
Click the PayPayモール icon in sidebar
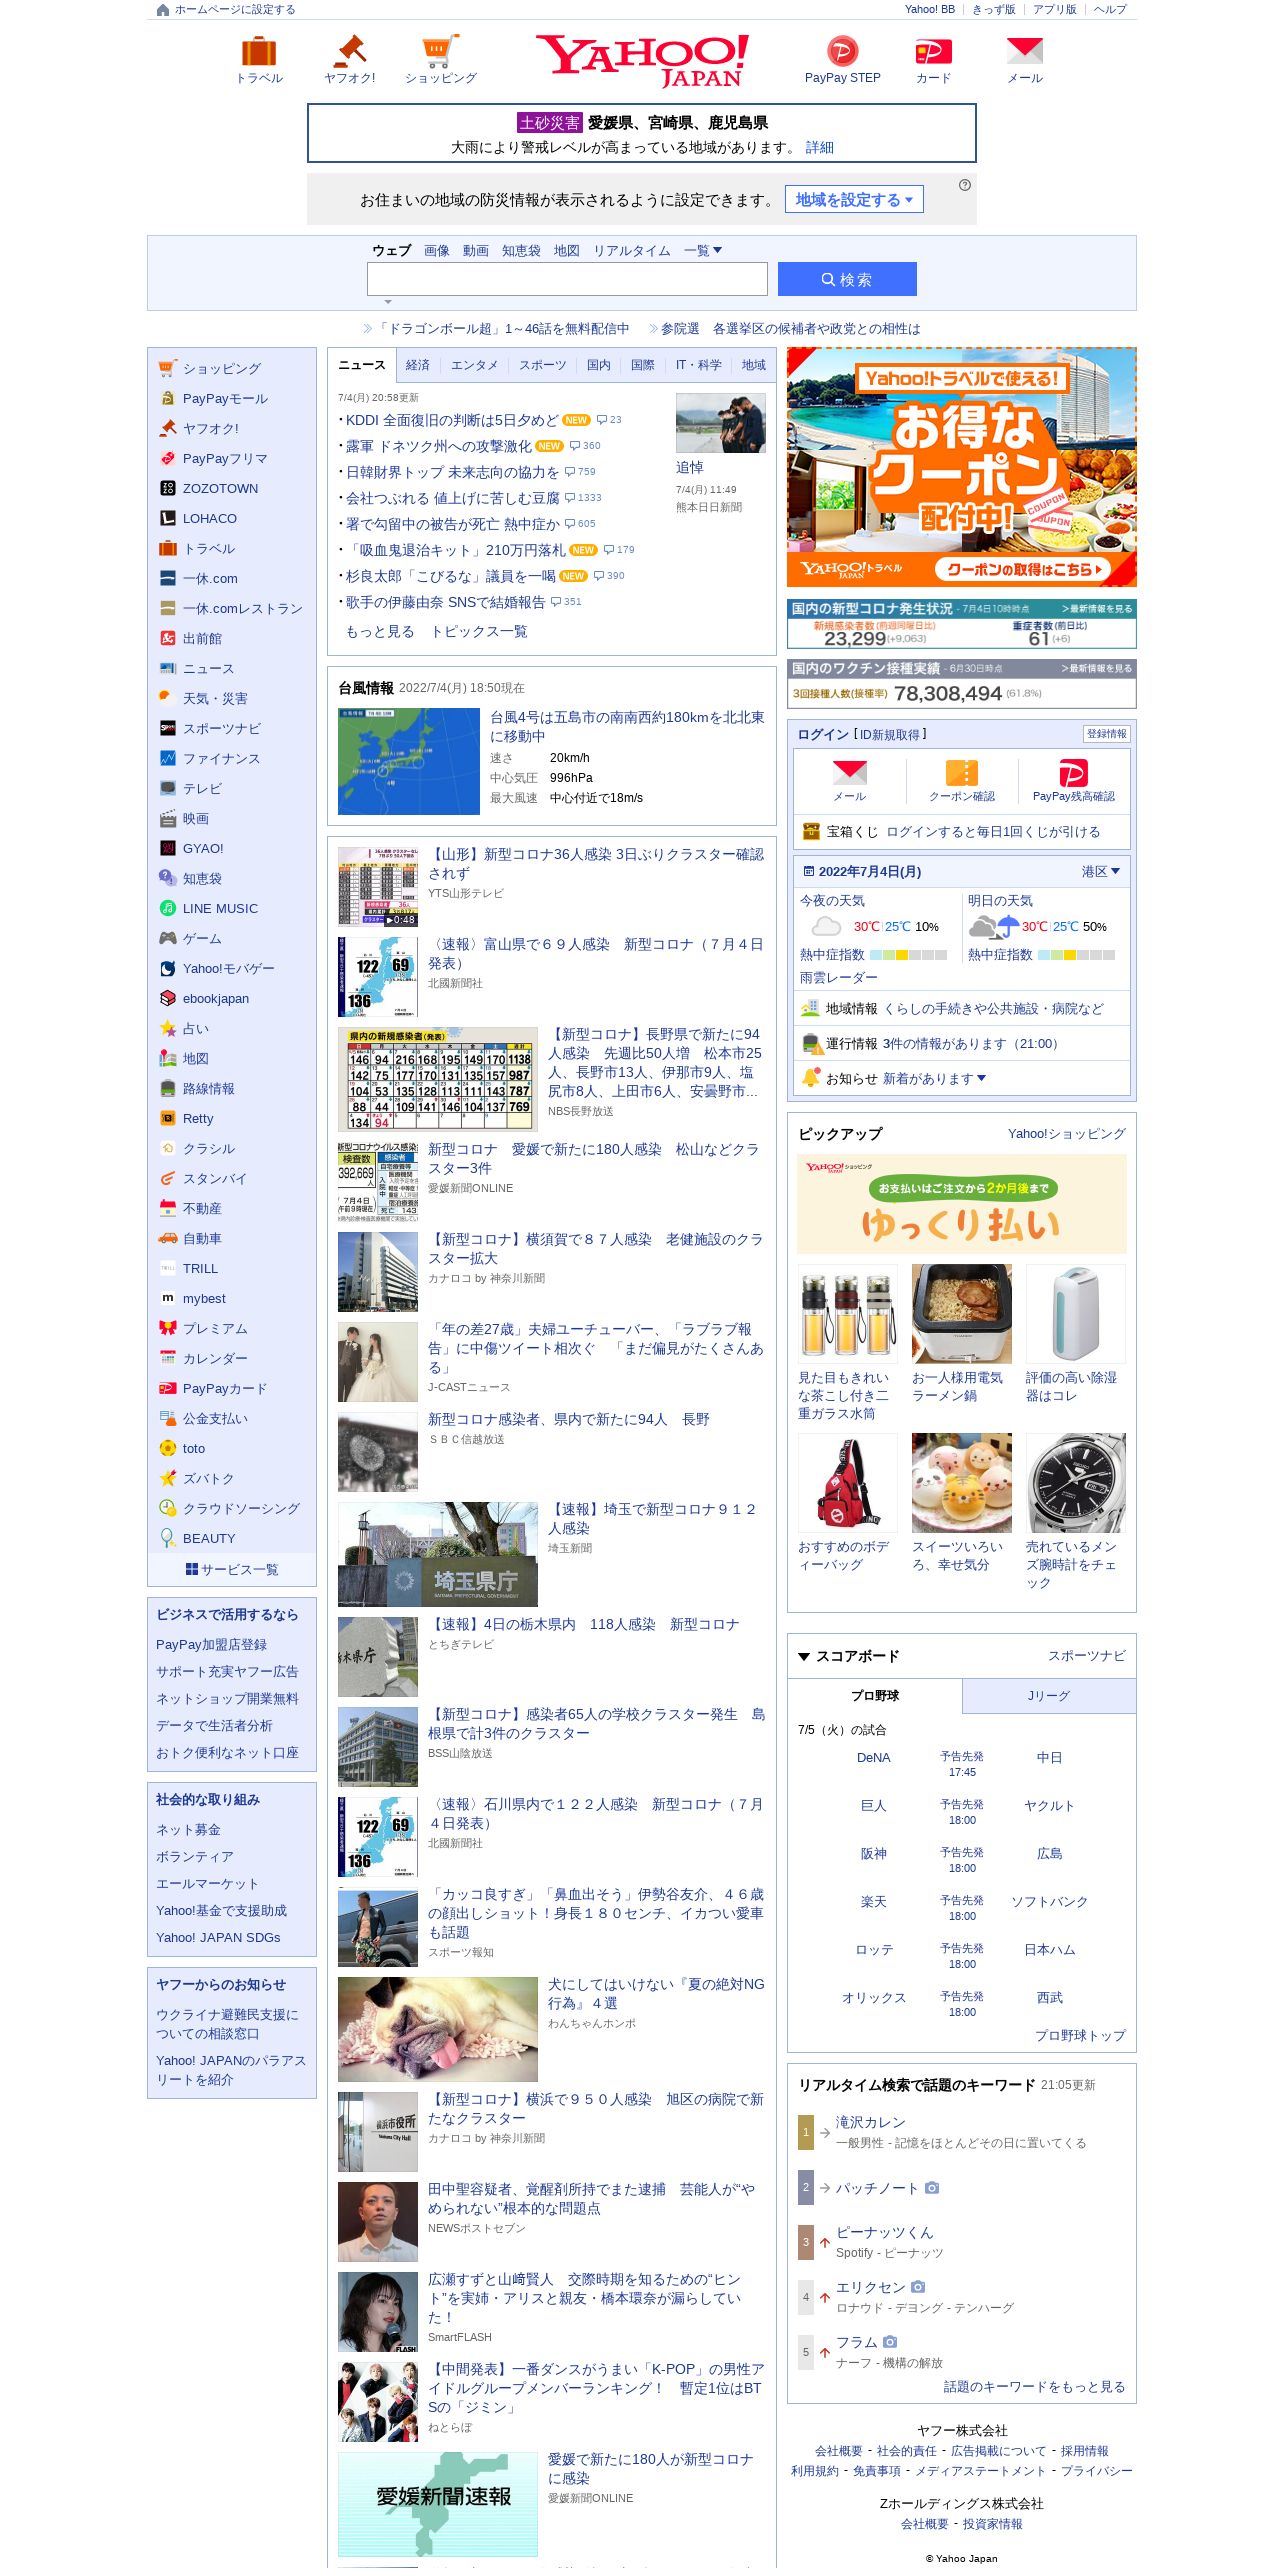coord(167,398)
